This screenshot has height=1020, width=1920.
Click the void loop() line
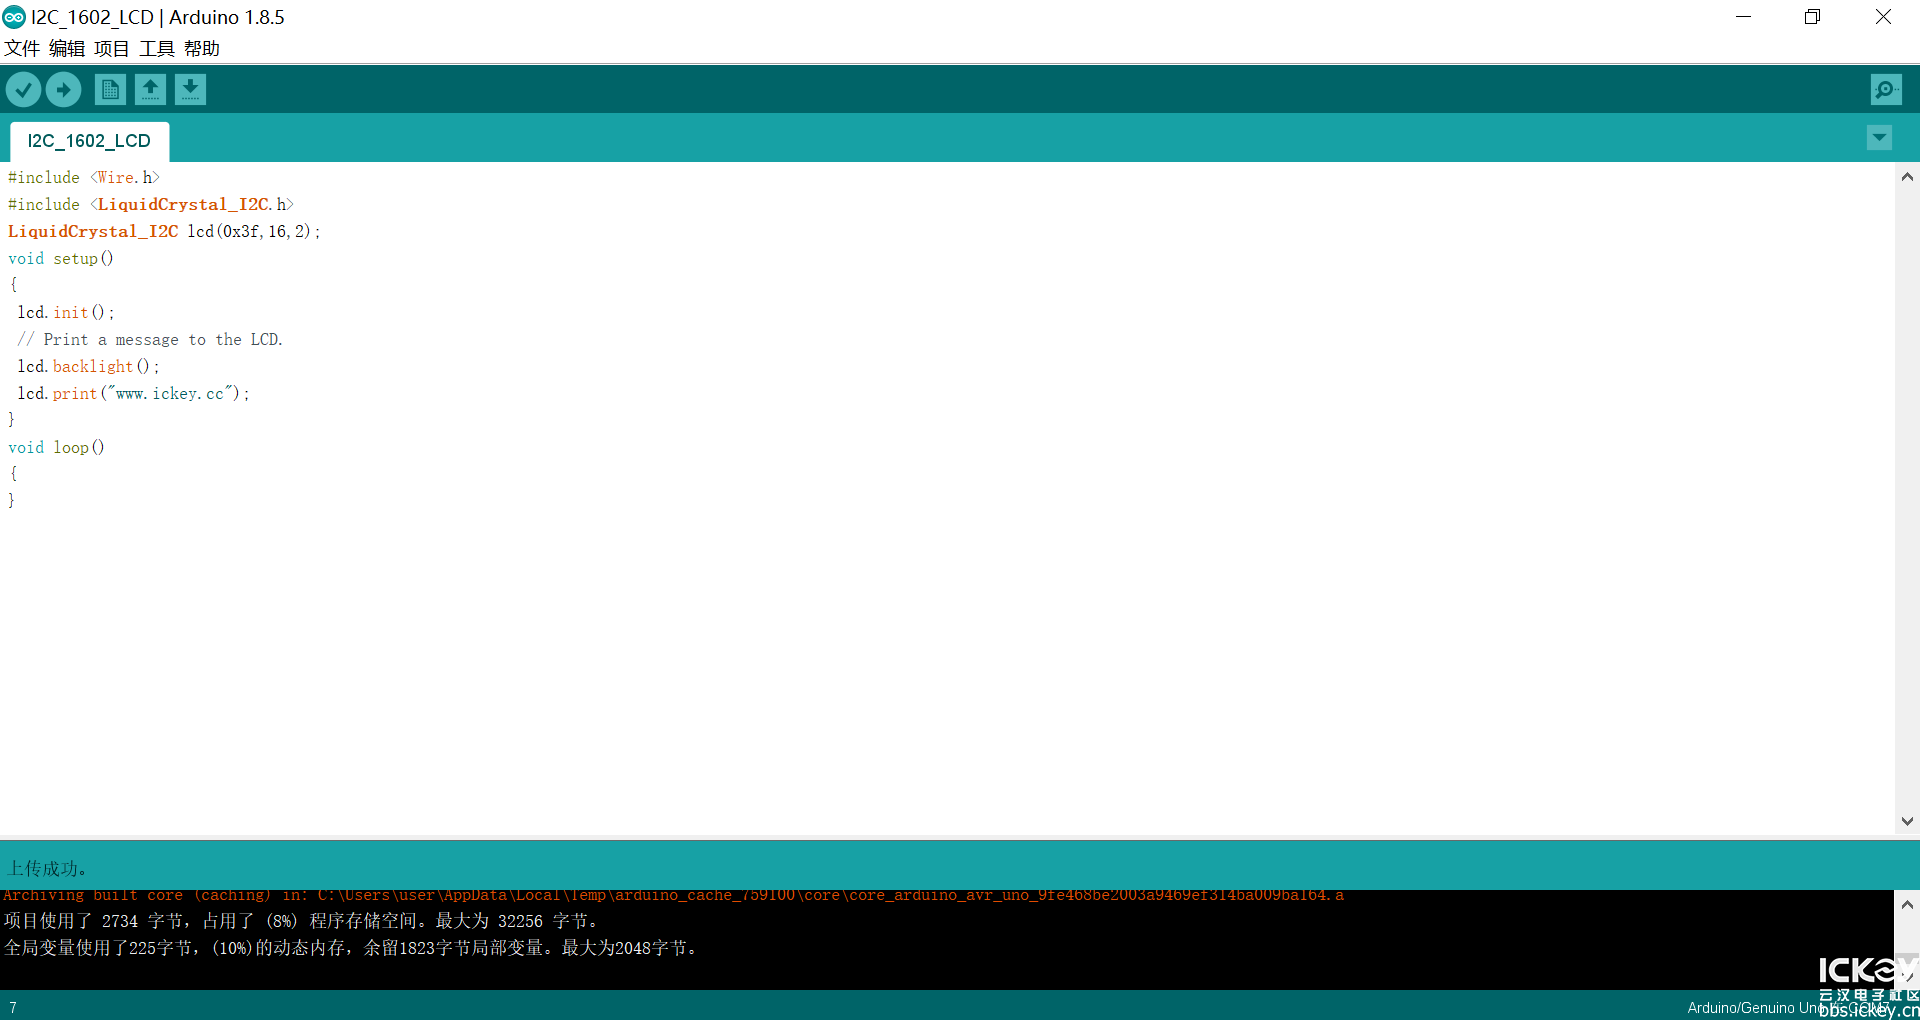(x=56, y=447)
